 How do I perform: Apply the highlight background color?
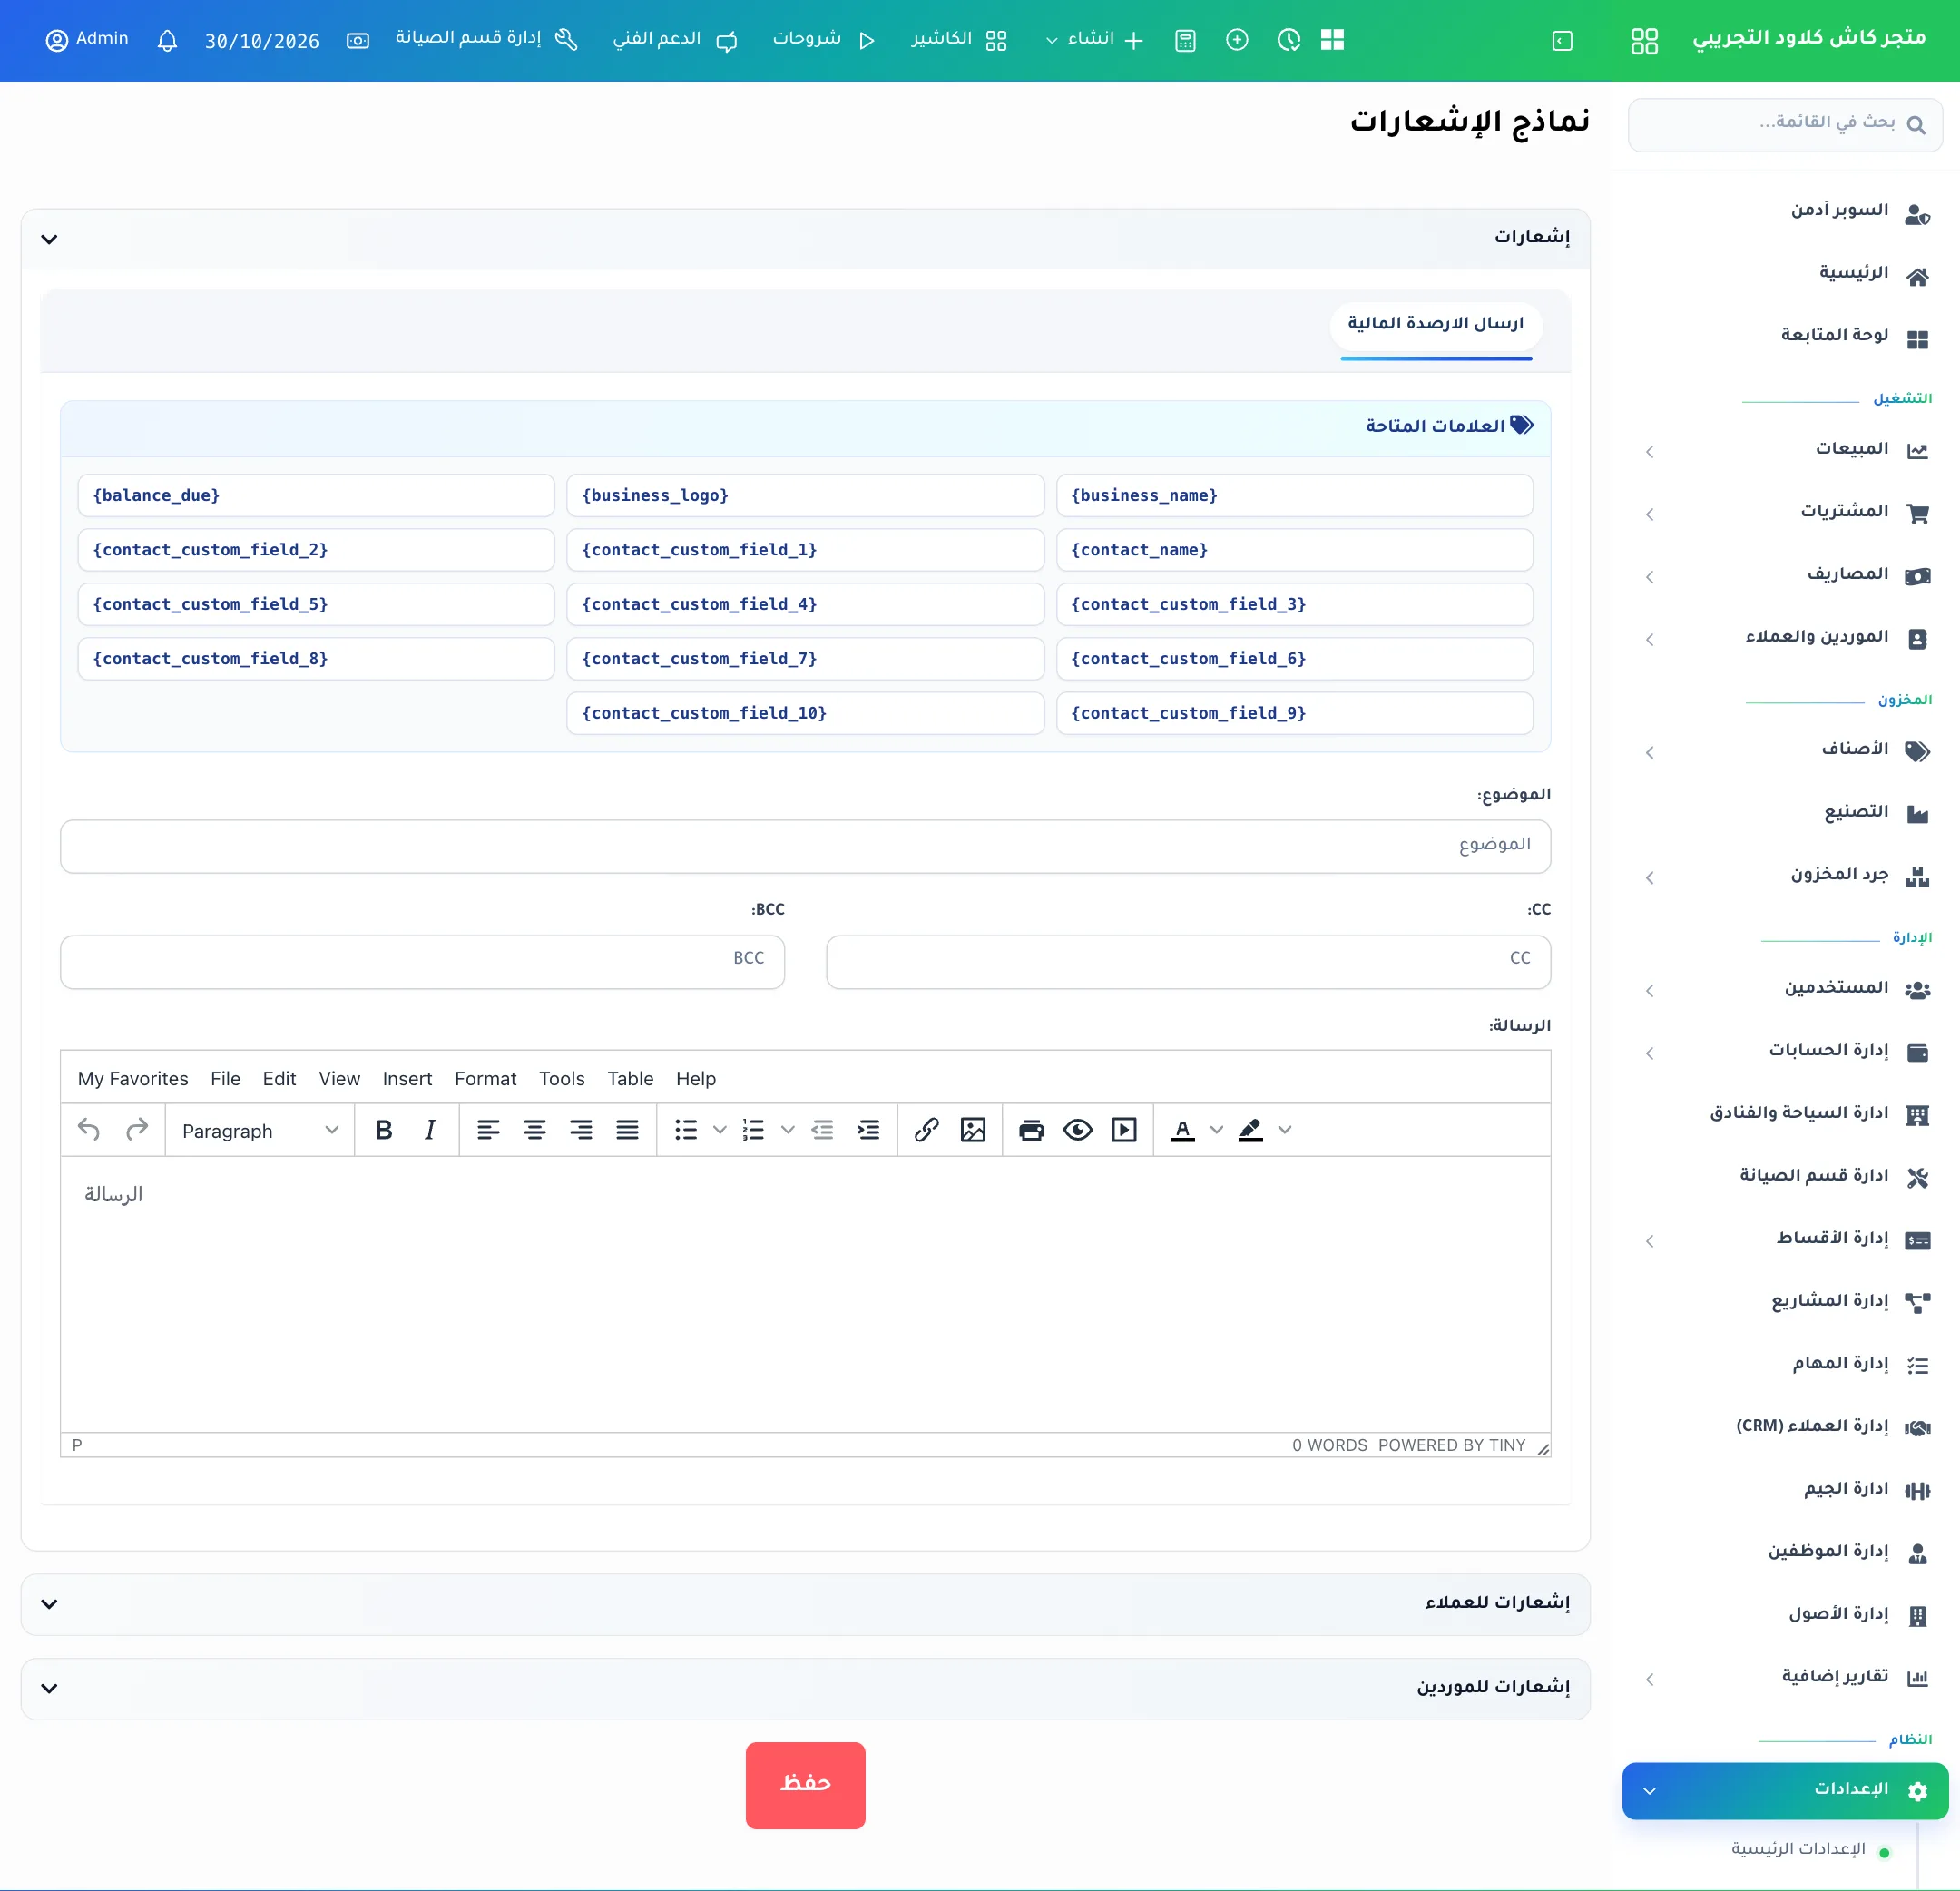pos(1250,1130)
